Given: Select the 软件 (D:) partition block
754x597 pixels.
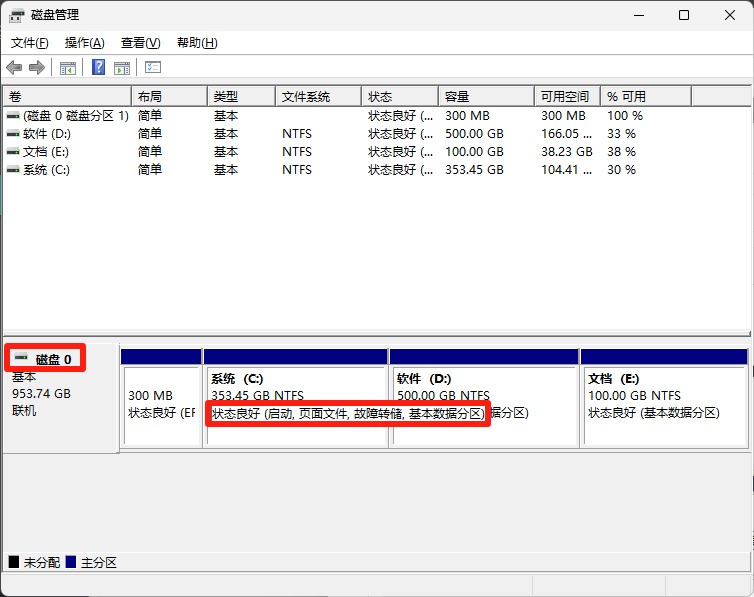Looking at the screenshot, I should click(484, 398).
